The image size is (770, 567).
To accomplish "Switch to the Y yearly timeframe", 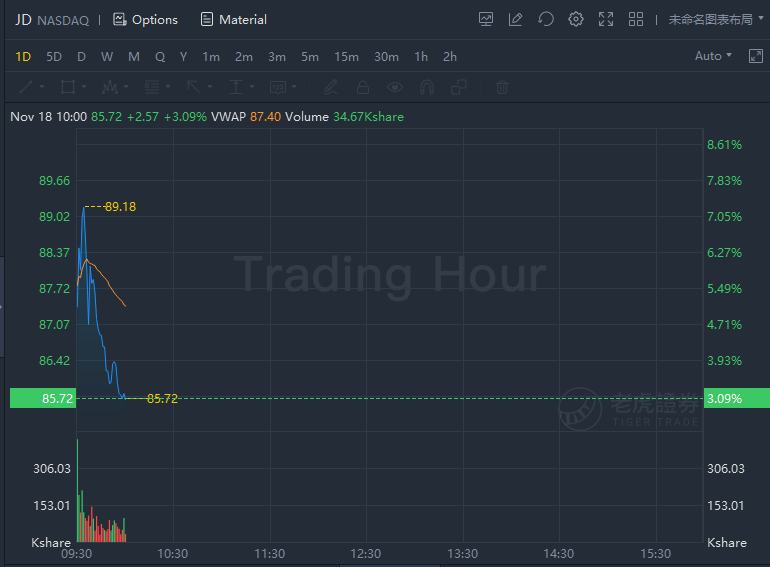I will (183, 57).
